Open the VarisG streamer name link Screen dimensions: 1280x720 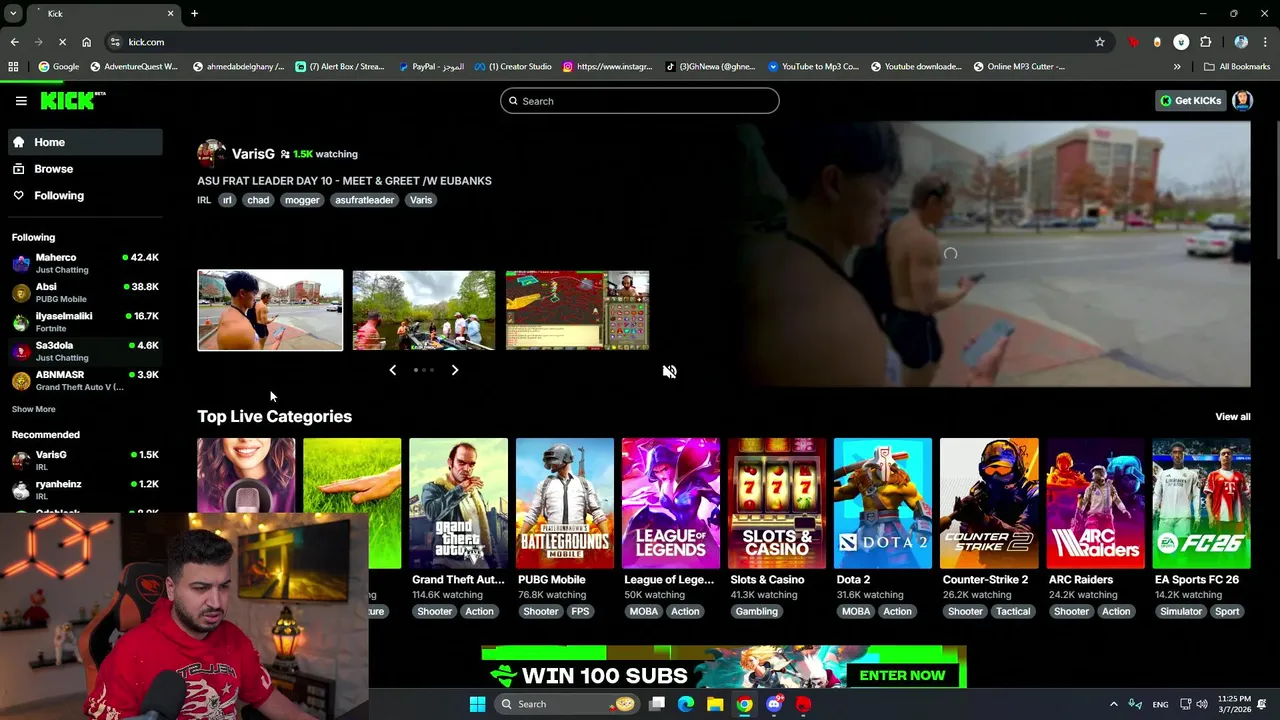253,154
